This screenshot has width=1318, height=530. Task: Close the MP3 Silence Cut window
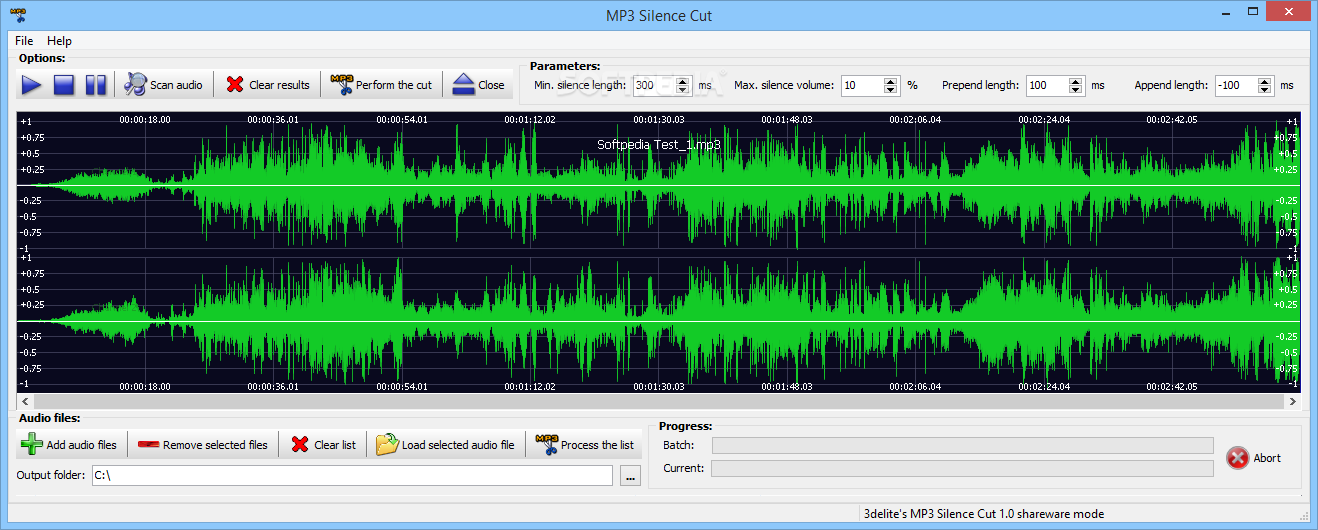click(x=1290, y=13)
